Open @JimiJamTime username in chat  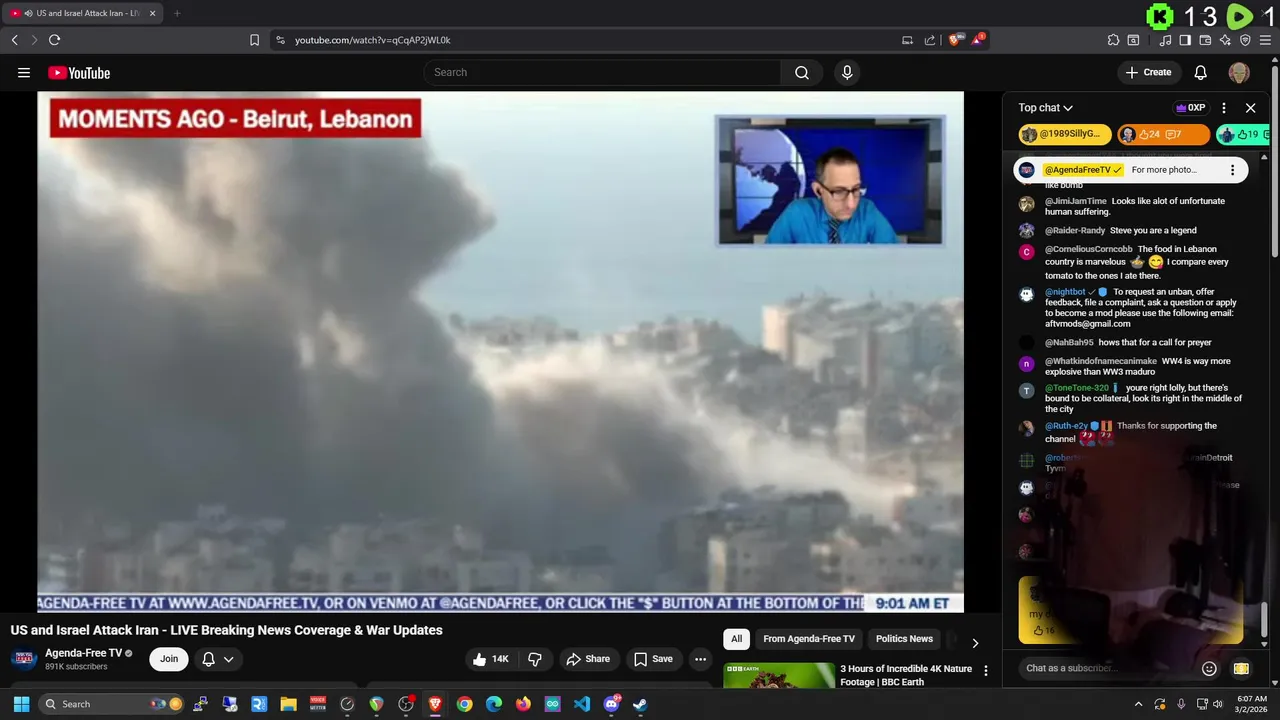1076,201
